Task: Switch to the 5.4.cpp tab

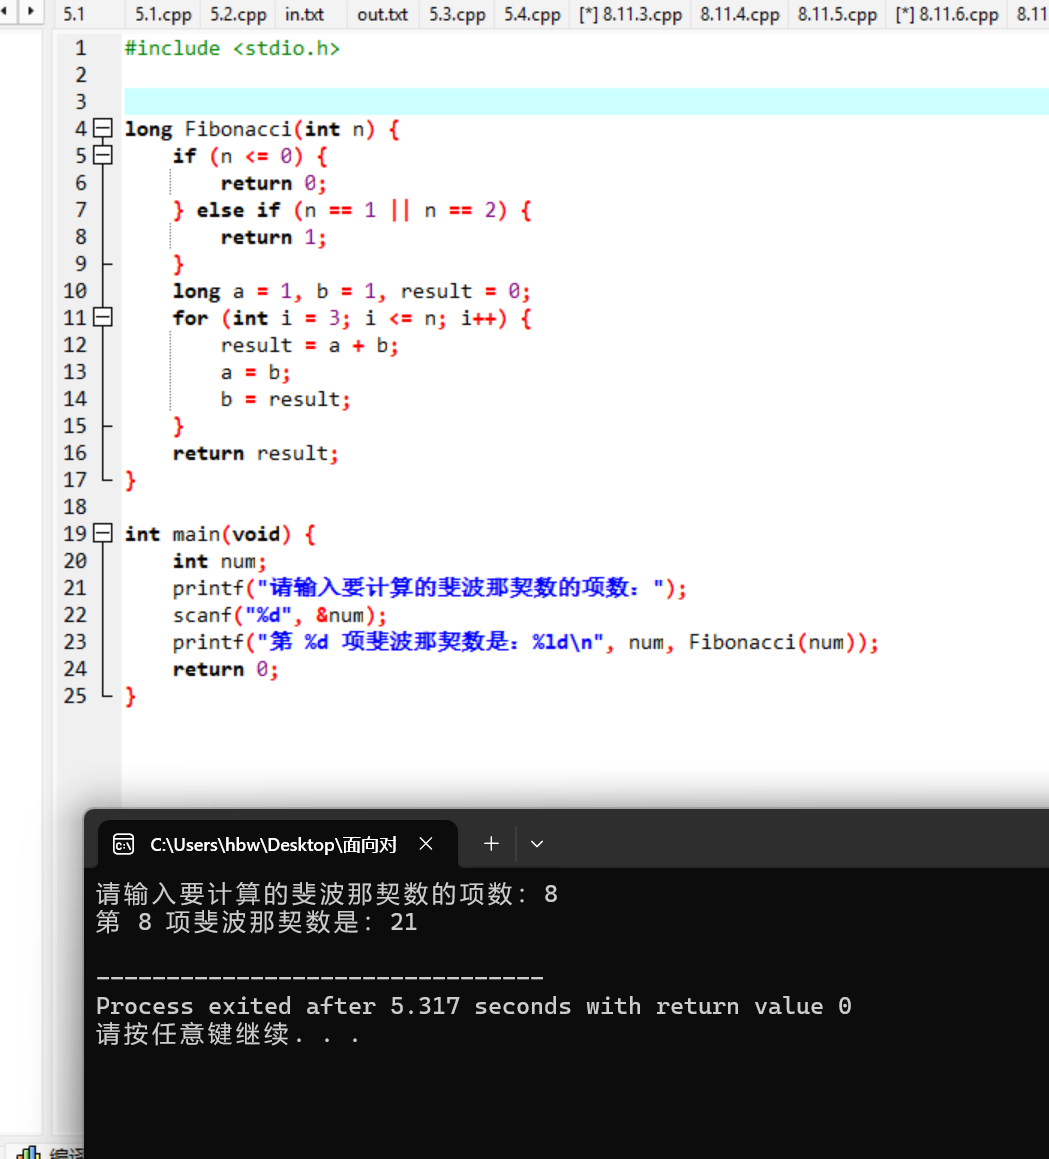Action: (532, 14)
